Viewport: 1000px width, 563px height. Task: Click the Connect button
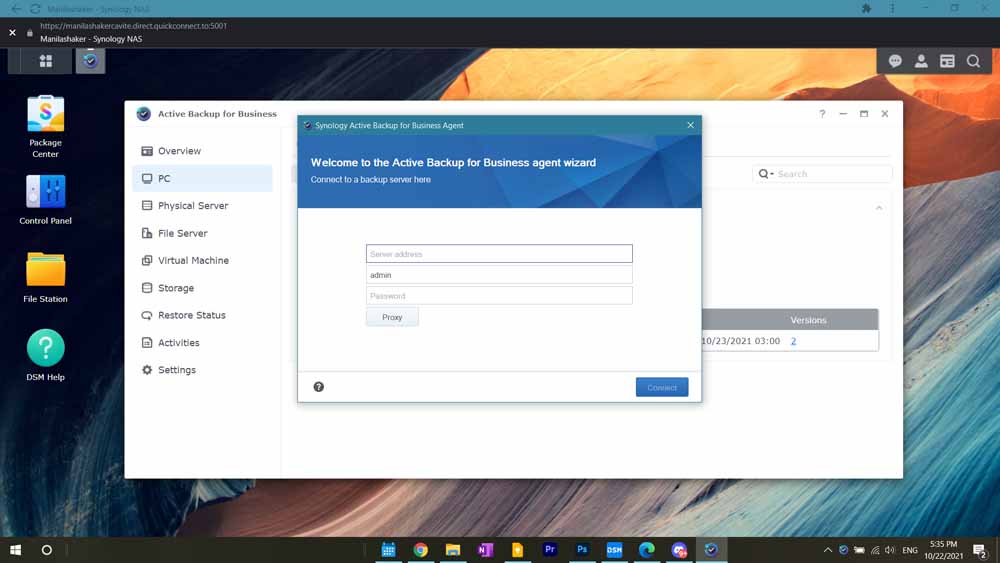click(x=662, y=387)
